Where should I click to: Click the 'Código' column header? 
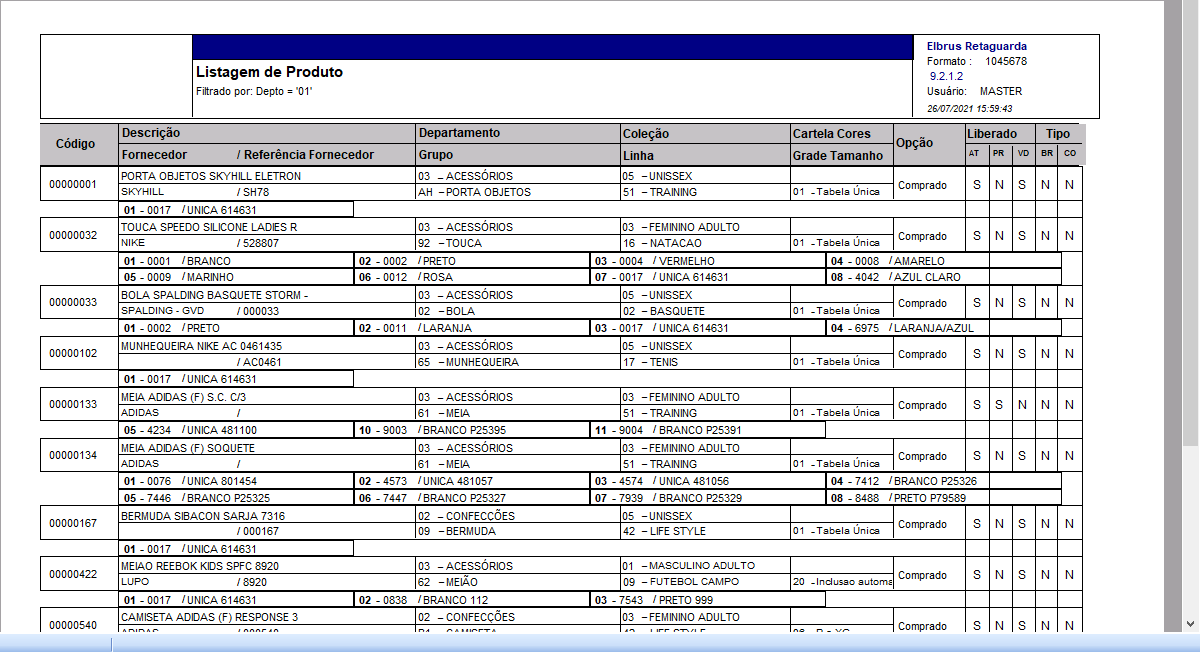pos(75,144)
